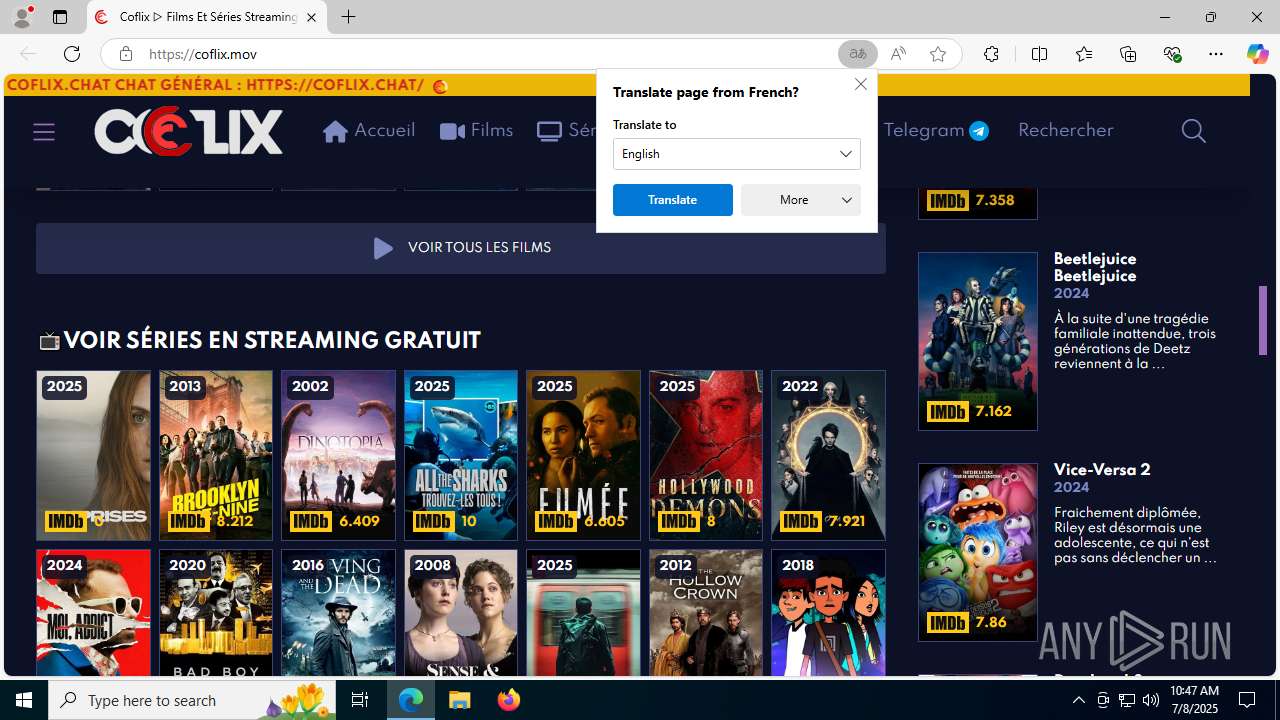This screenshot has height=720, width=1280.
Task: Open the browser profile icon
Action: pos(22,17)
